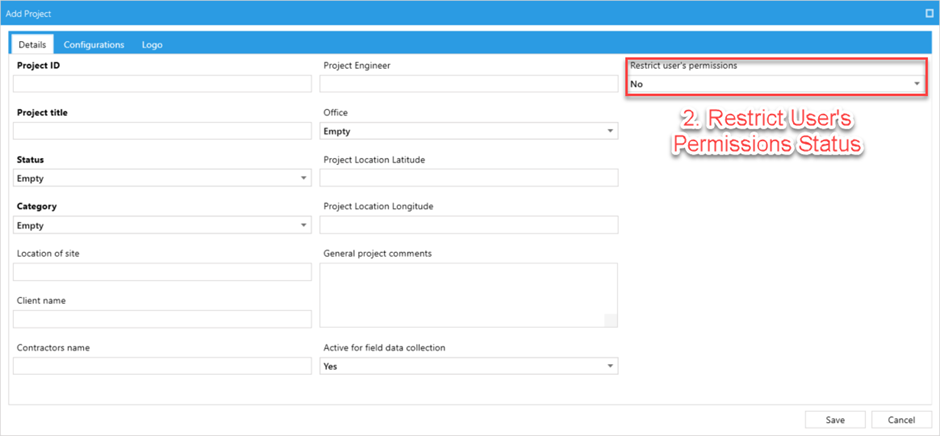The width and height of the screenshot is (940, 436).
Task: Open Restrict user's permissions dropdown
Action: click(776, 84)
